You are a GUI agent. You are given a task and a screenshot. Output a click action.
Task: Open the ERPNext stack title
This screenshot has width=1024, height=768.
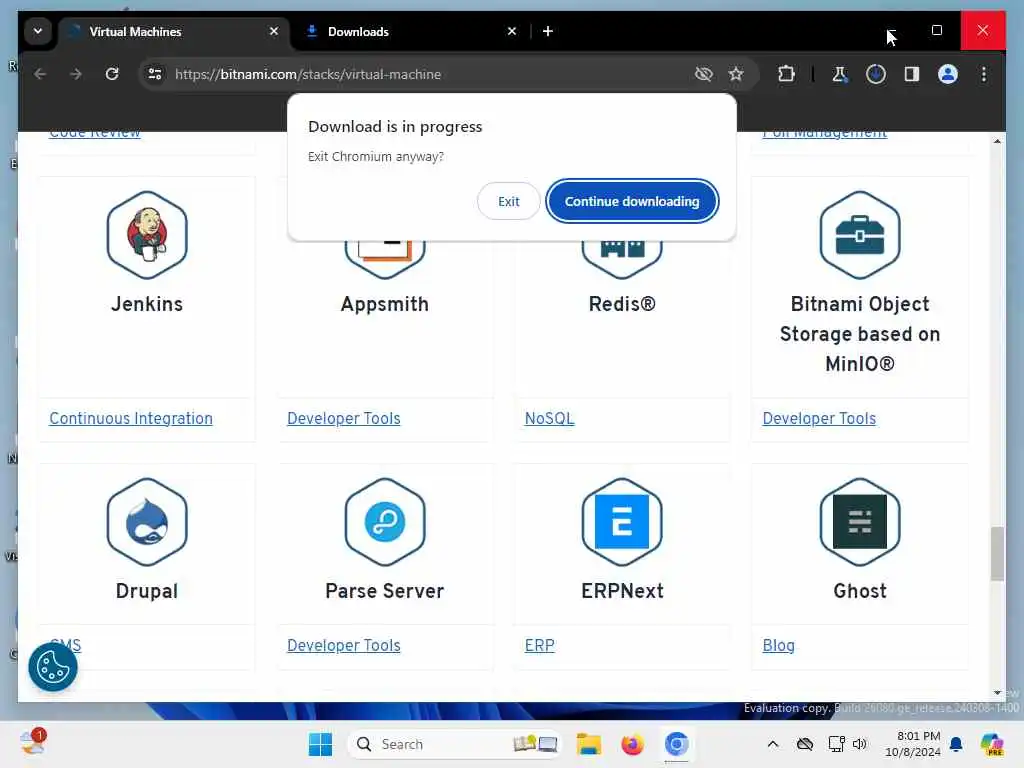[x=622, y=591]
